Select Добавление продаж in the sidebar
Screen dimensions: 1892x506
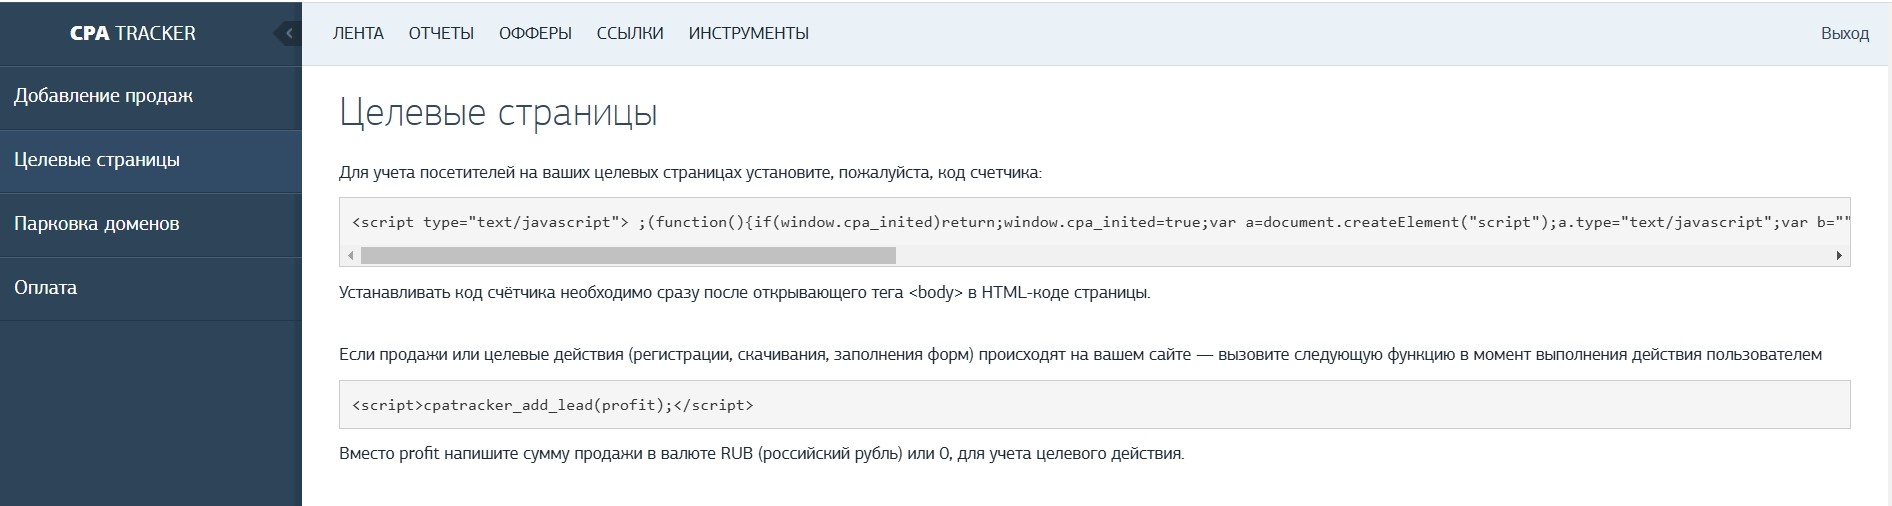(151, 97)
